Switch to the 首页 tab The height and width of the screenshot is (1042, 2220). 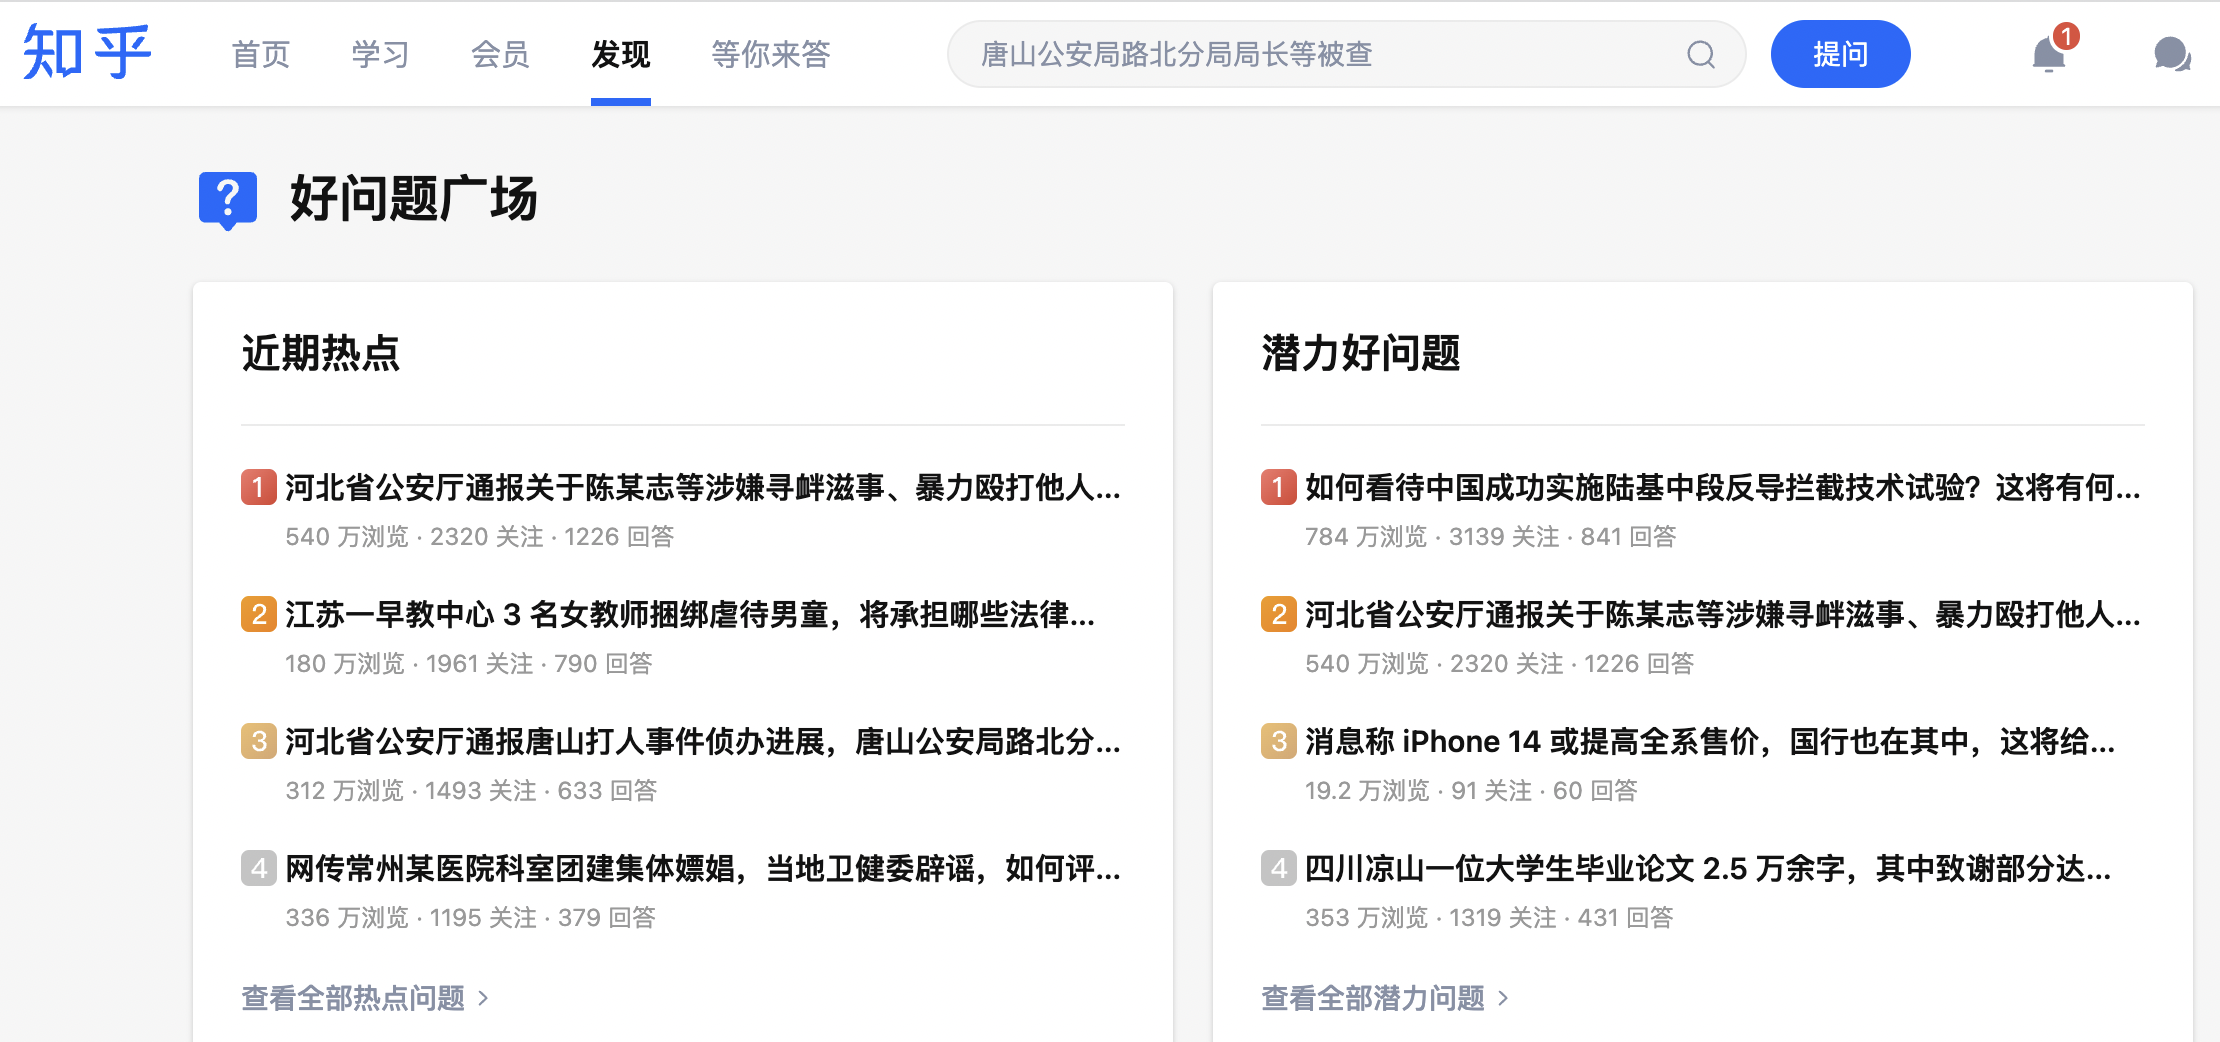pos(260,54)
